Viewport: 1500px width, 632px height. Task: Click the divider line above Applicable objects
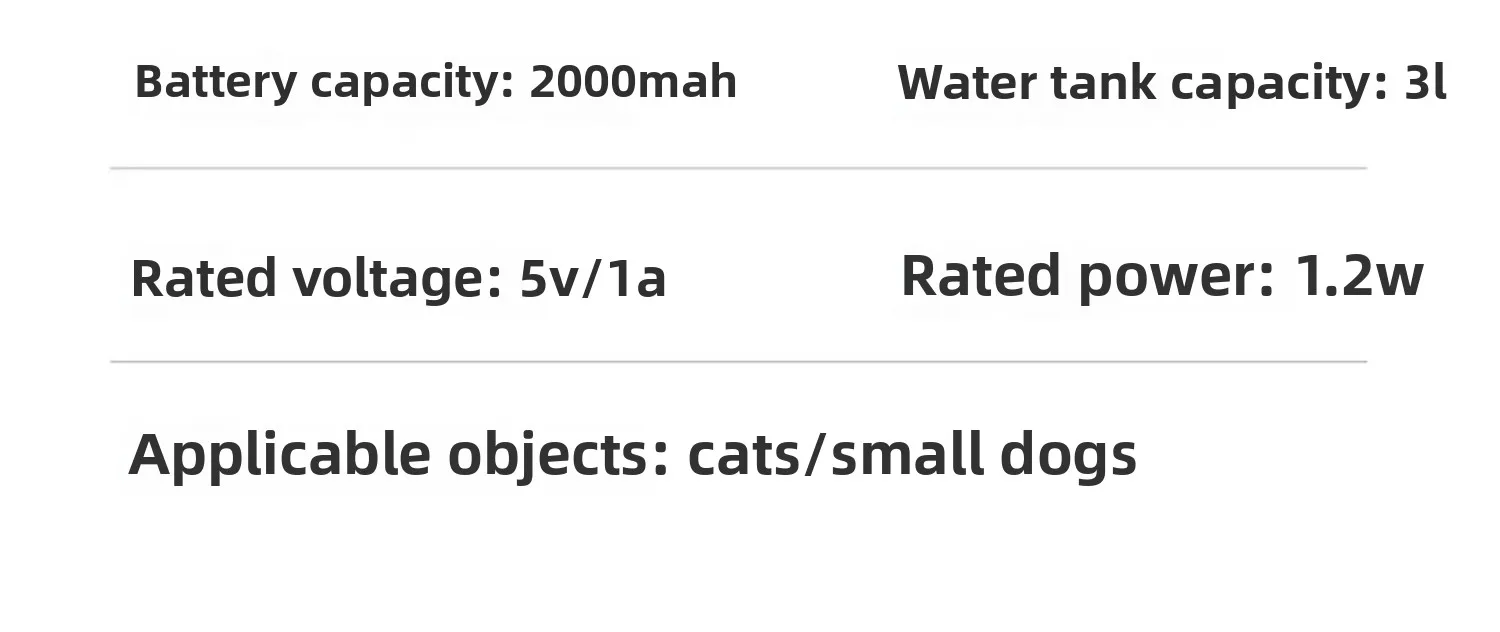[x=738, y=362]
